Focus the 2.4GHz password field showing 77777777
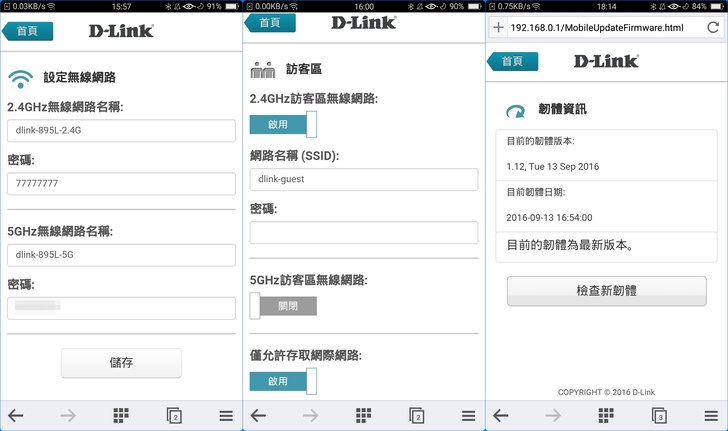 pos(121,183)
